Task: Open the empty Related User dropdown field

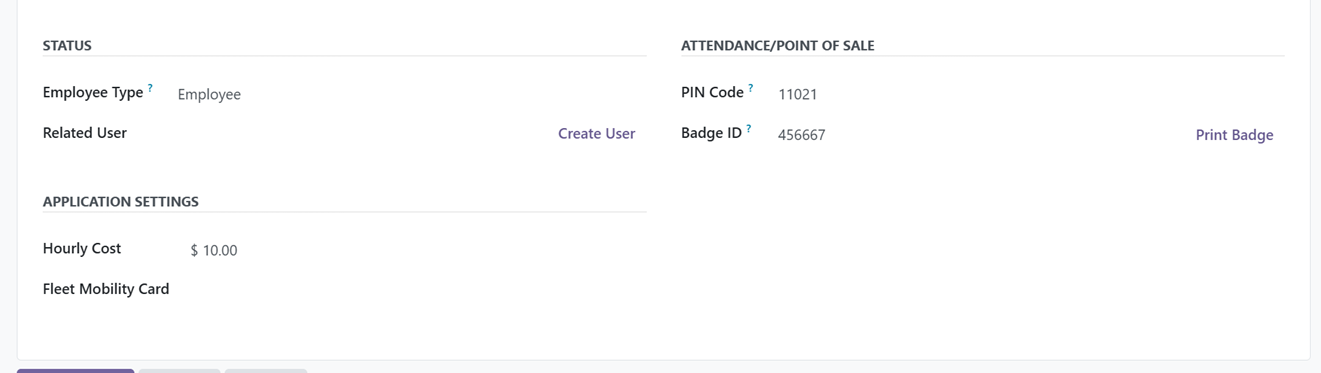Action: coord(361,134)
